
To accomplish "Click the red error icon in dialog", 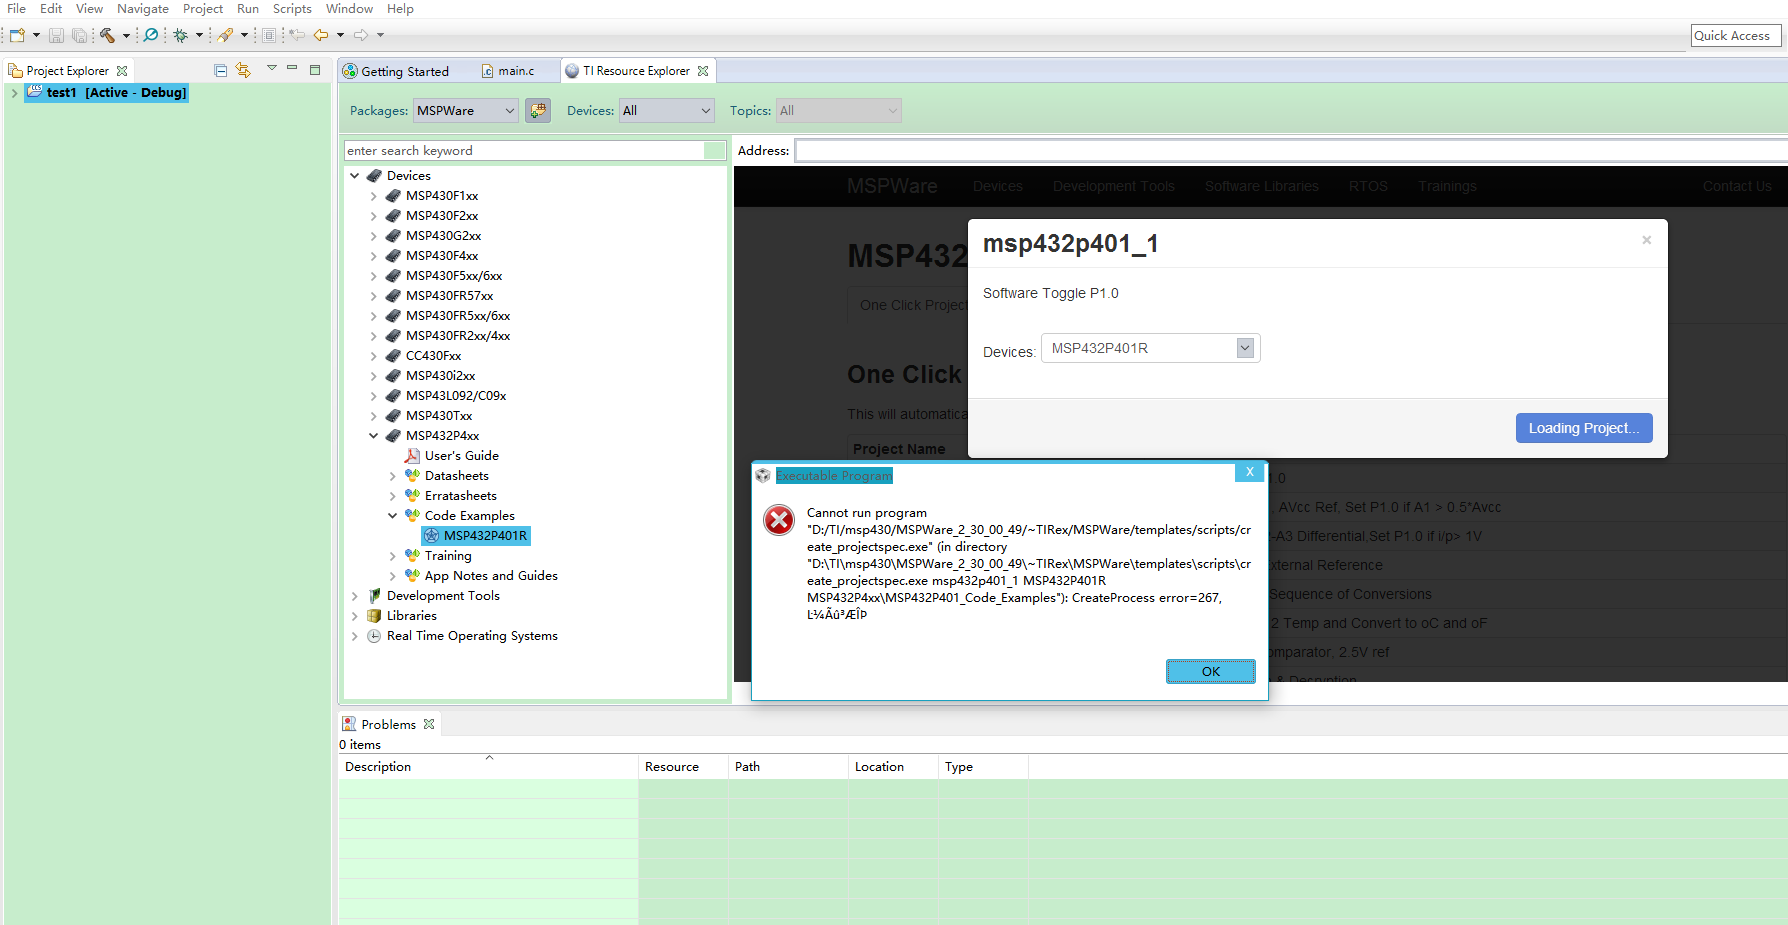I will pyautogui.click(x=779, y=520).
